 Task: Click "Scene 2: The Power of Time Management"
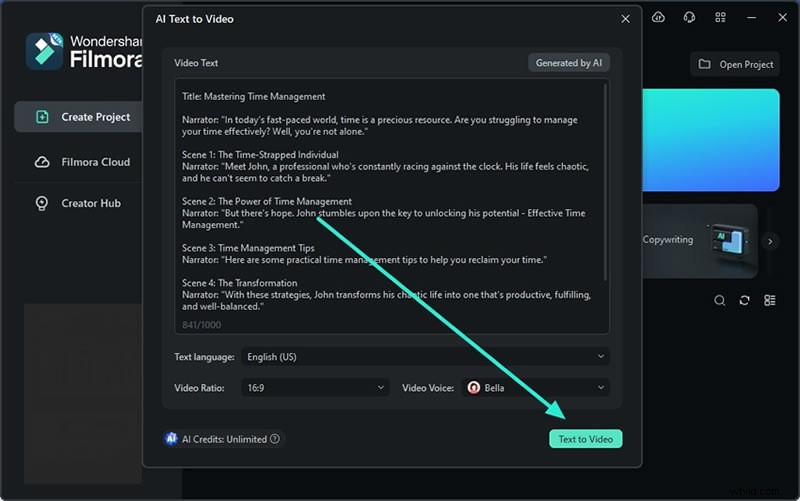[x=267, y=202]
